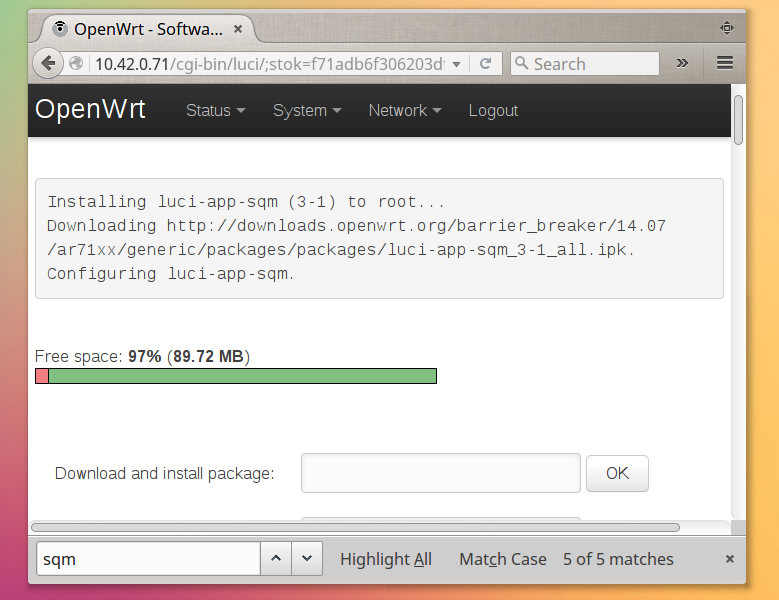Click OK to install the package
Screen dimensions: 779x600
pyautogui.click(x=617, y=473)
